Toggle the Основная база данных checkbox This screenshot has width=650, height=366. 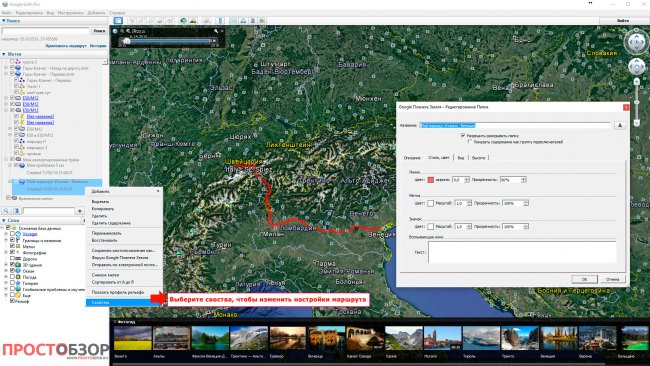[8, 228]
